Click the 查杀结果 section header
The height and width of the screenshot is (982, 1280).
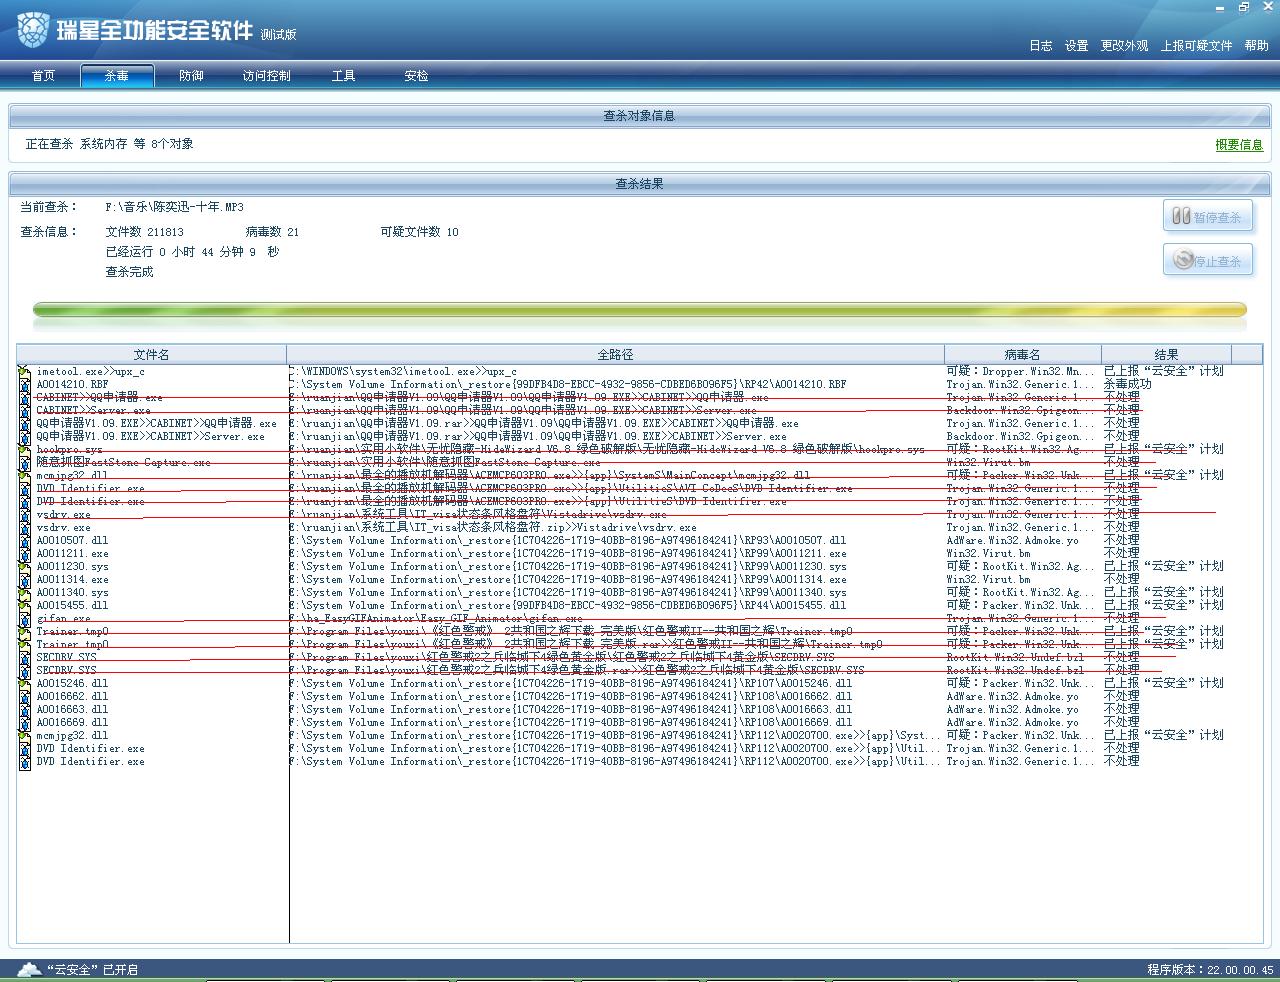click(639, 184)
